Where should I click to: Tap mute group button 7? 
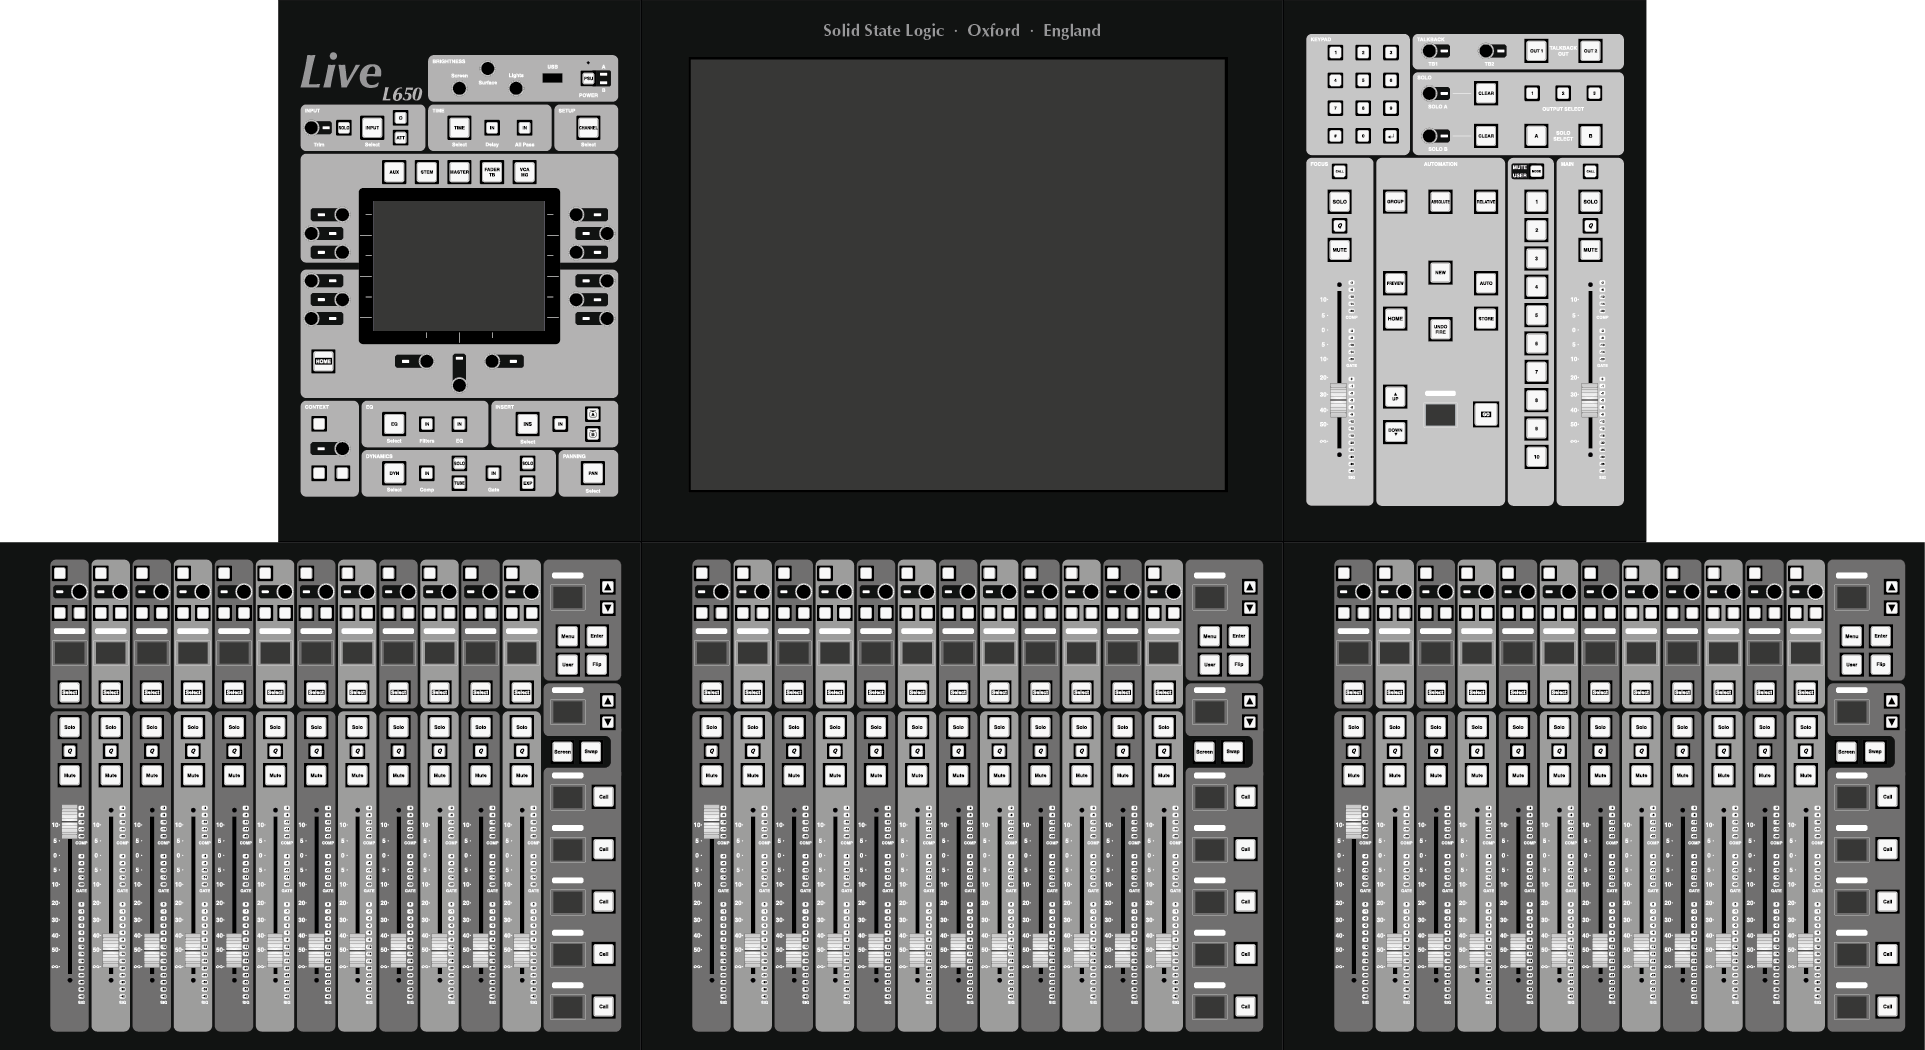tap(1536, 372)
